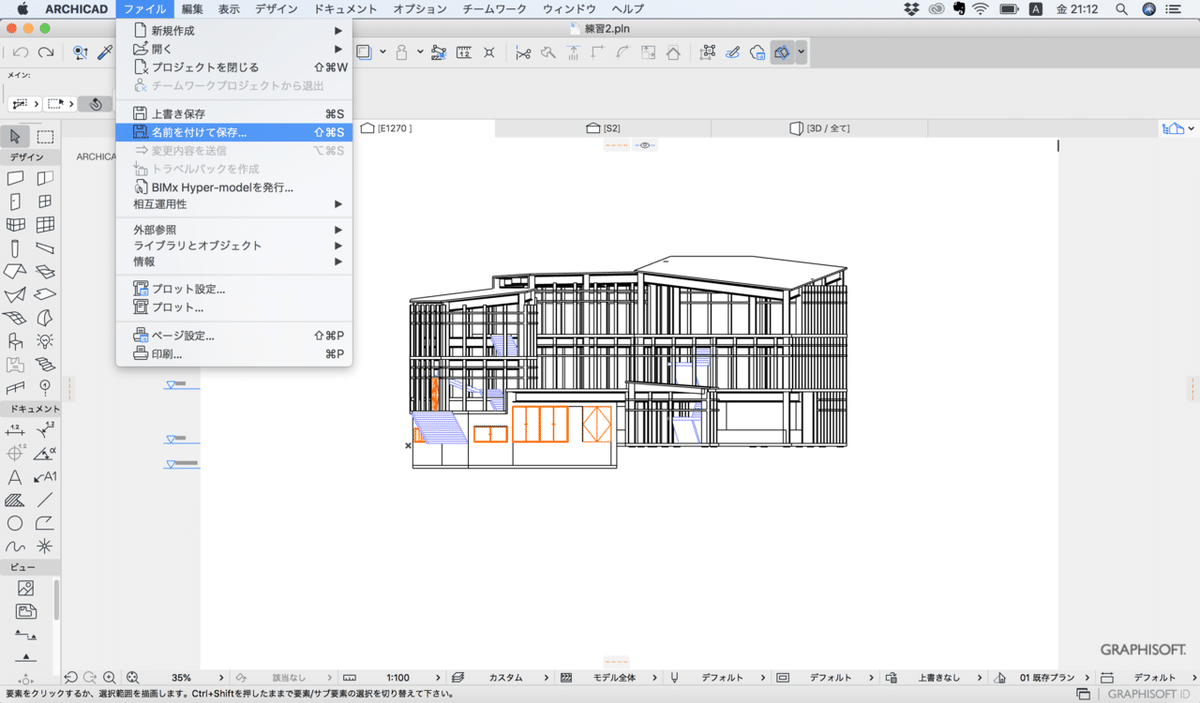Open the デザイン menu in menu bar

point(276,9)
